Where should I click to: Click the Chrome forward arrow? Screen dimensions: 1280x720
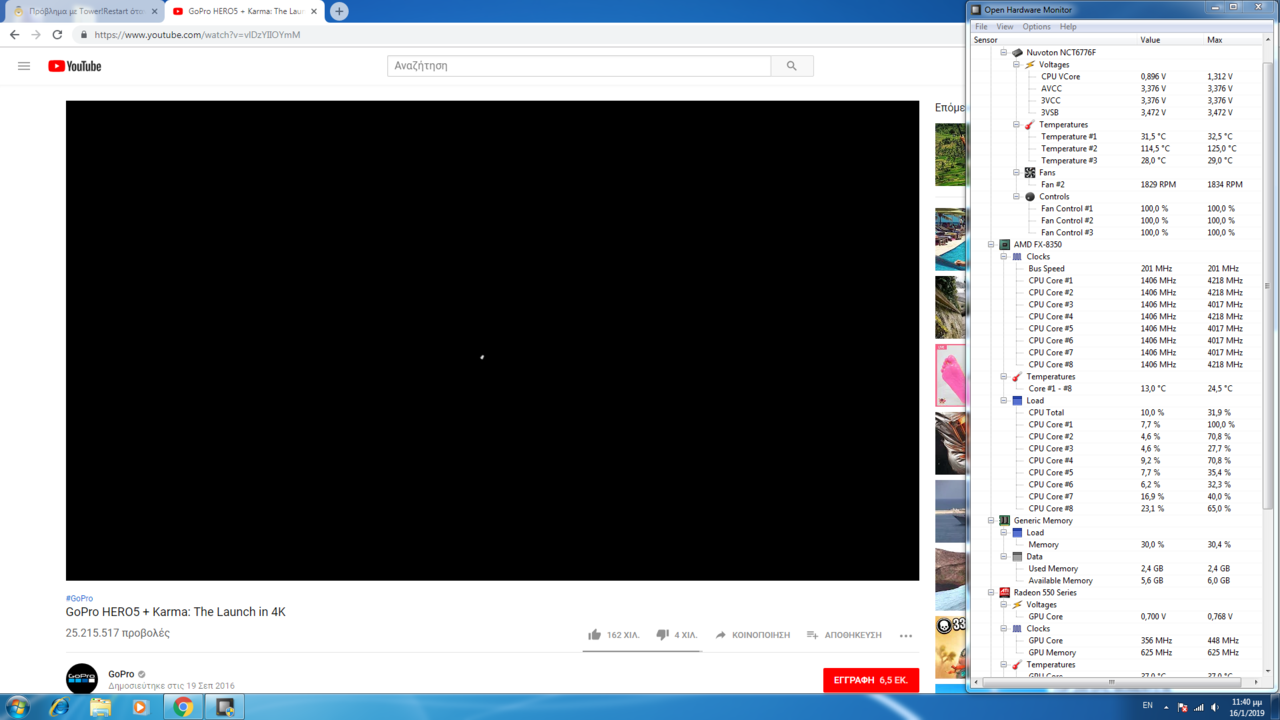tap(36, 34)
